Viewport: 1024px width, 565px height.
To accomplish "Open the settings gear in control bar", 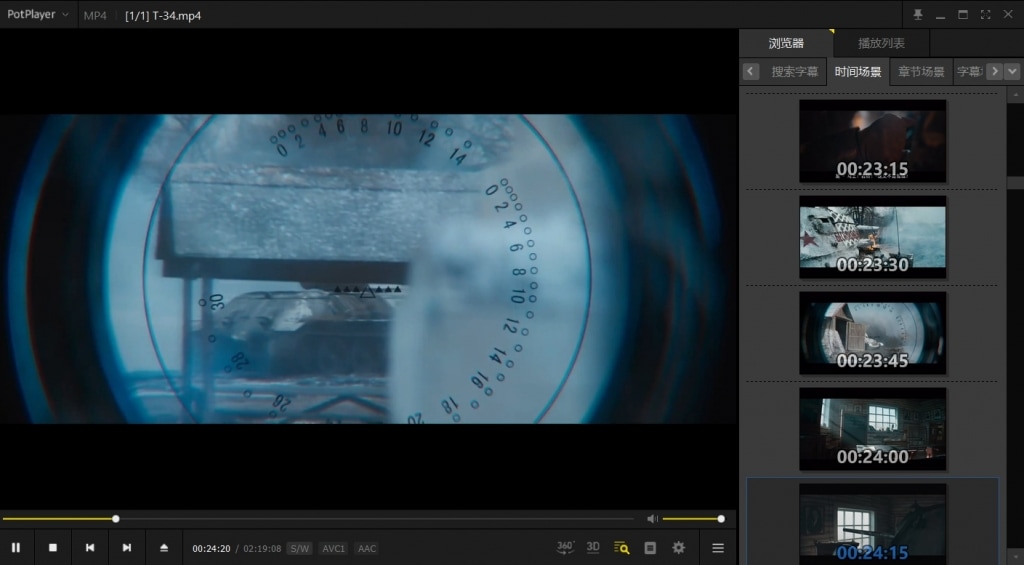I will pyautogui.click(x=679, y=548).
